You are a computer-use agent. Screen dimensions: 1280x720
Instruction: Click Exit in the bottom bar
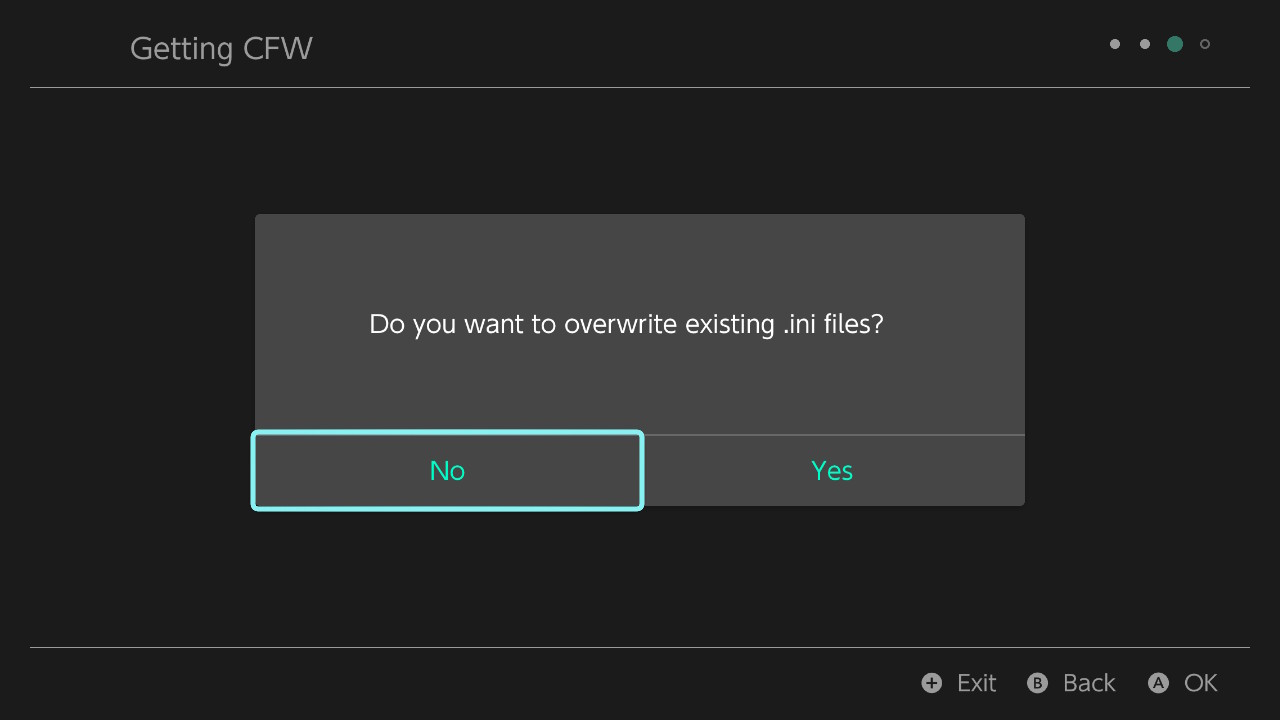pyautogui.click(x=975, y=683)
